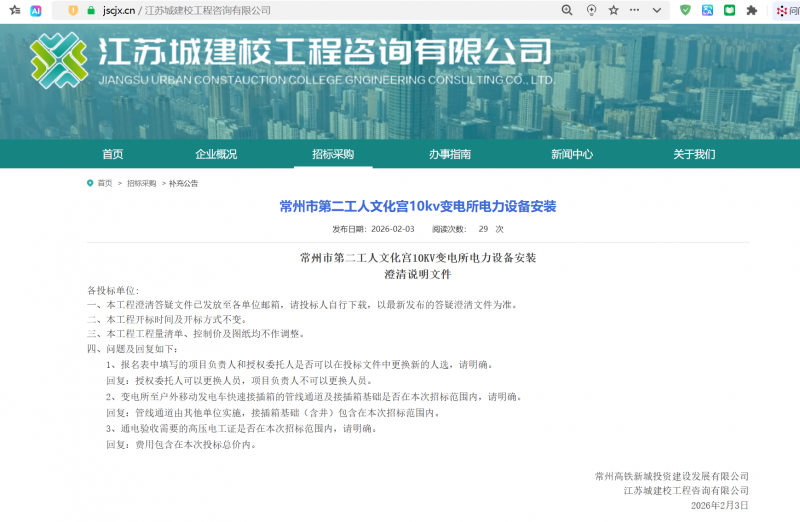This screenshot has height=522, width=800.
Task: Open the puzzle-piece extensions menu
Action: [x=751, y=10]
